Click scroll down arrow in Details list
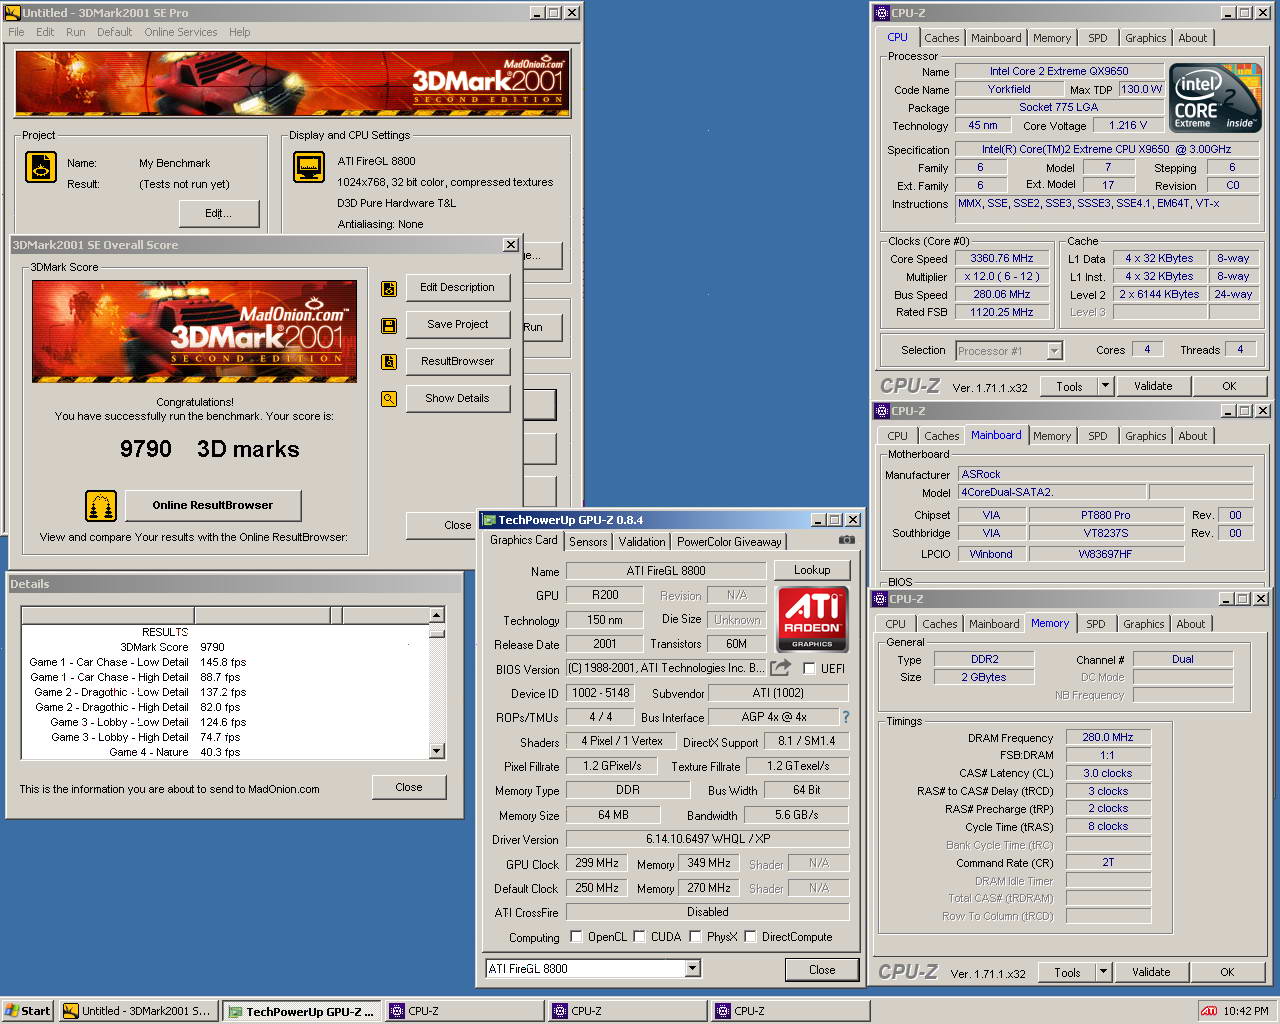Screen dimensions: 1280x1024 [x=436, y=751]
